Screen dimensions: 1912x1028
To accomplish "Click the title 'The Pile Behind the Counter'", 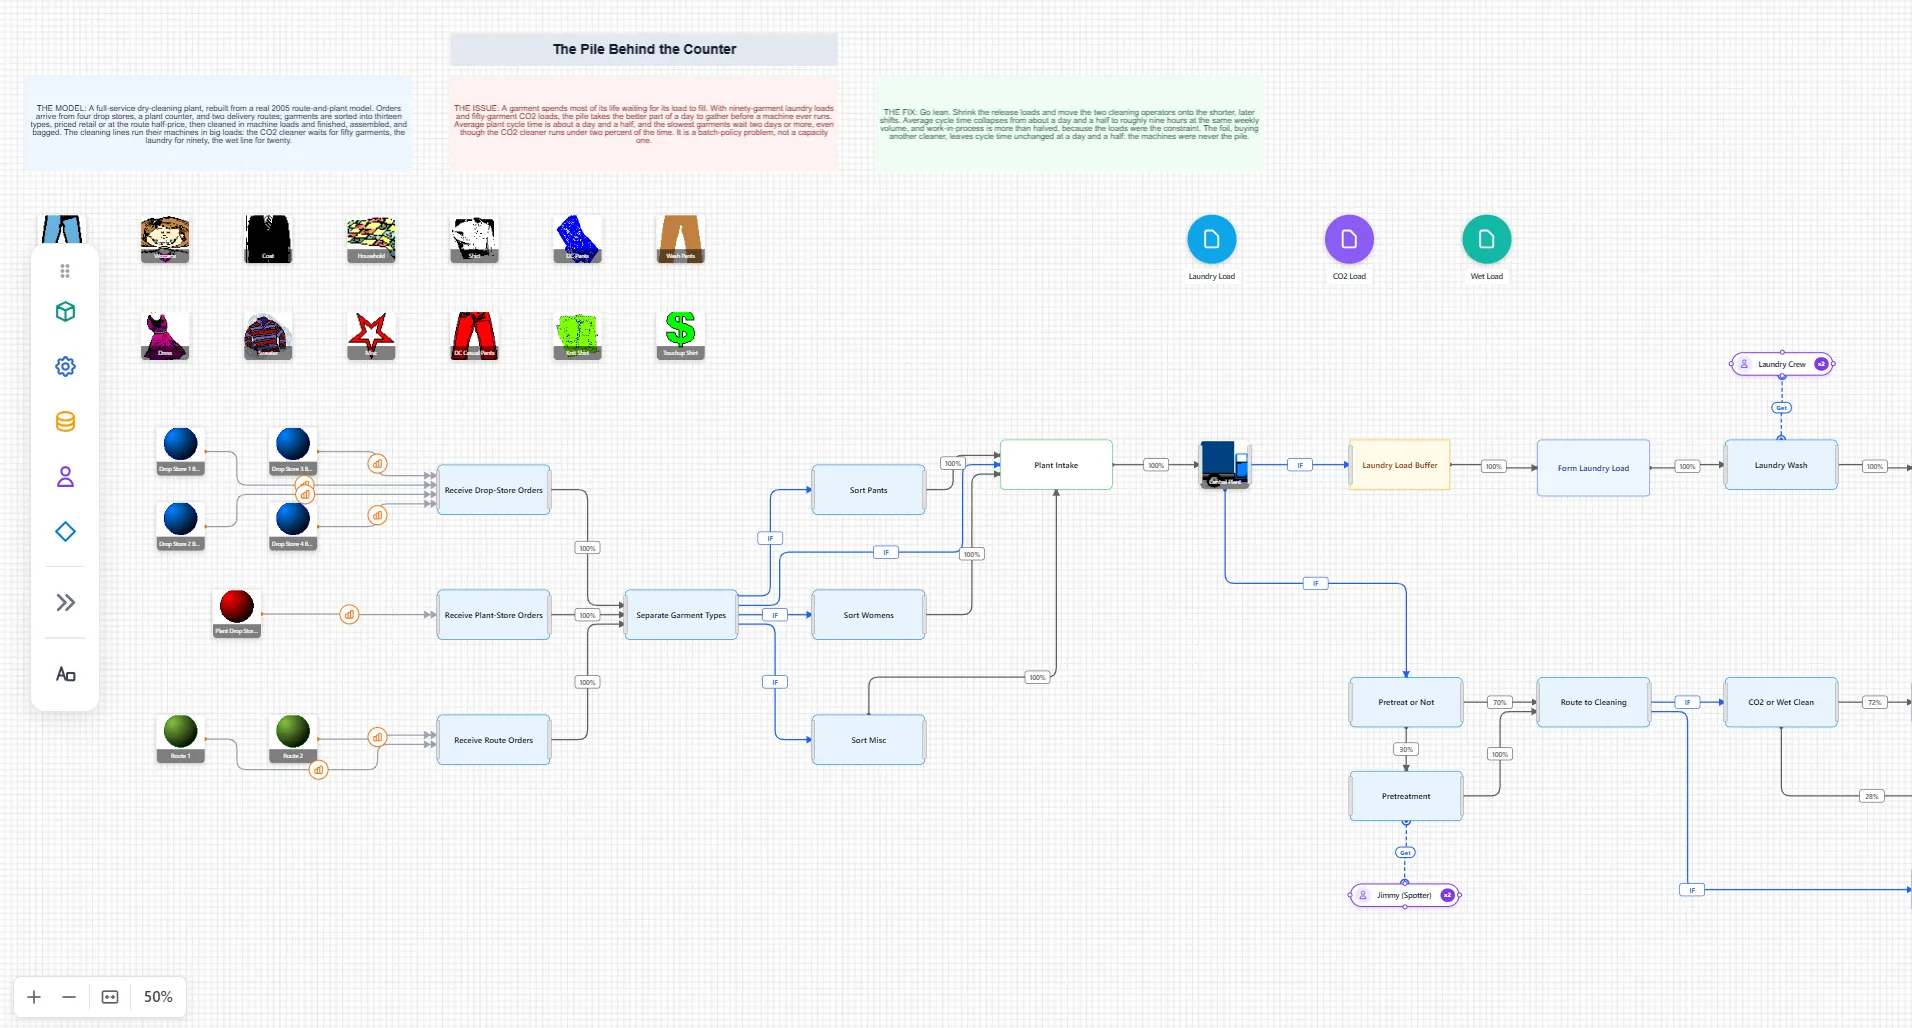I will click(644, 49).
